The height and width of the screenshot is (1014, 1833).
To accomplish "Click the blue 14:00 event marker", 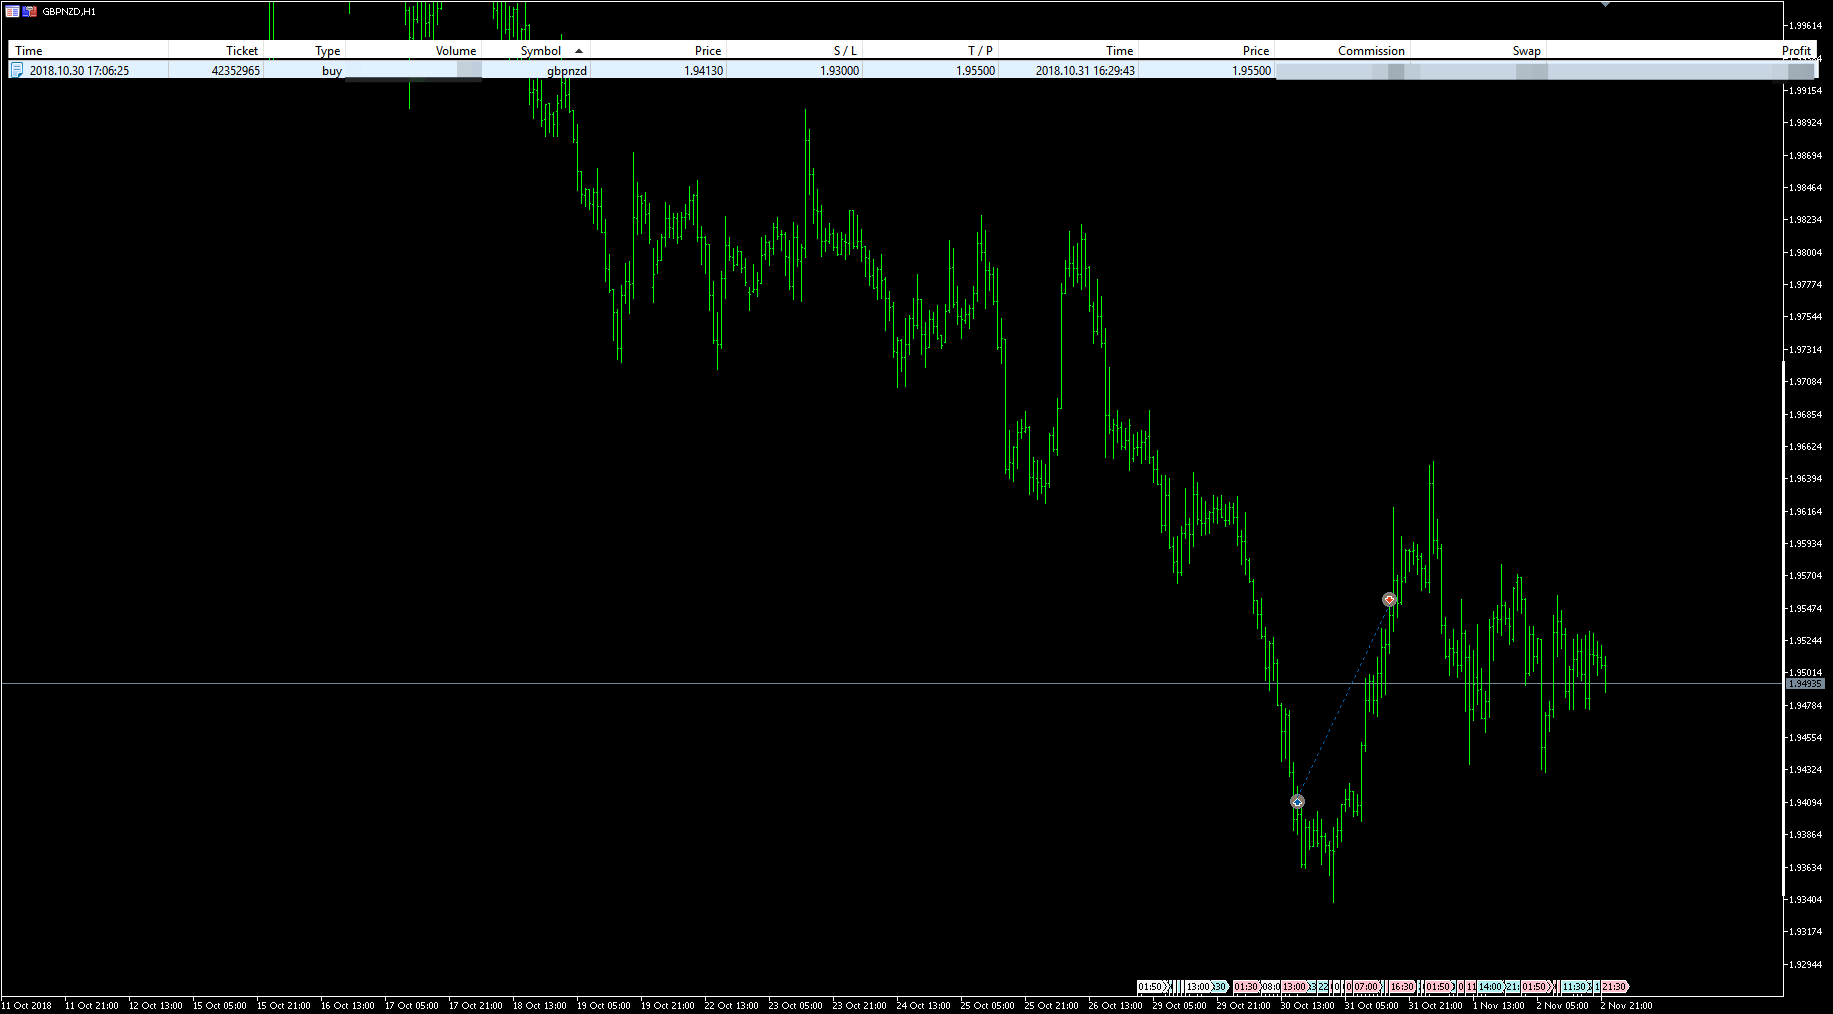I will coord(1490,987).
